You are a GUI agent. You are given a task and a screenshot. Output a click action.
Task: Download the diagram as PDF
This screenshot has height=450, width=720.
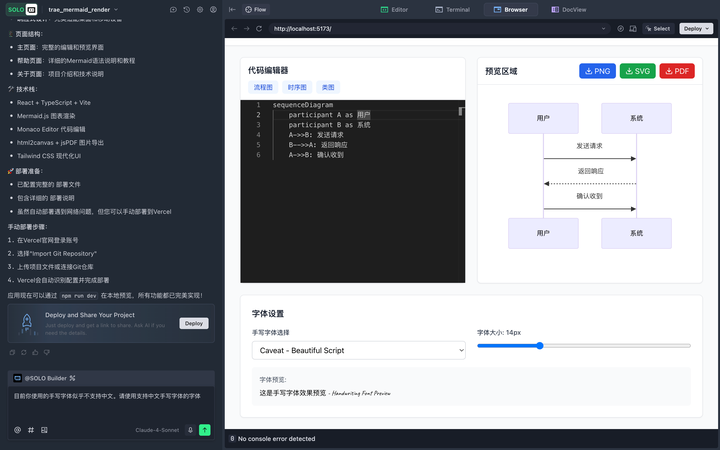[676, 71]
